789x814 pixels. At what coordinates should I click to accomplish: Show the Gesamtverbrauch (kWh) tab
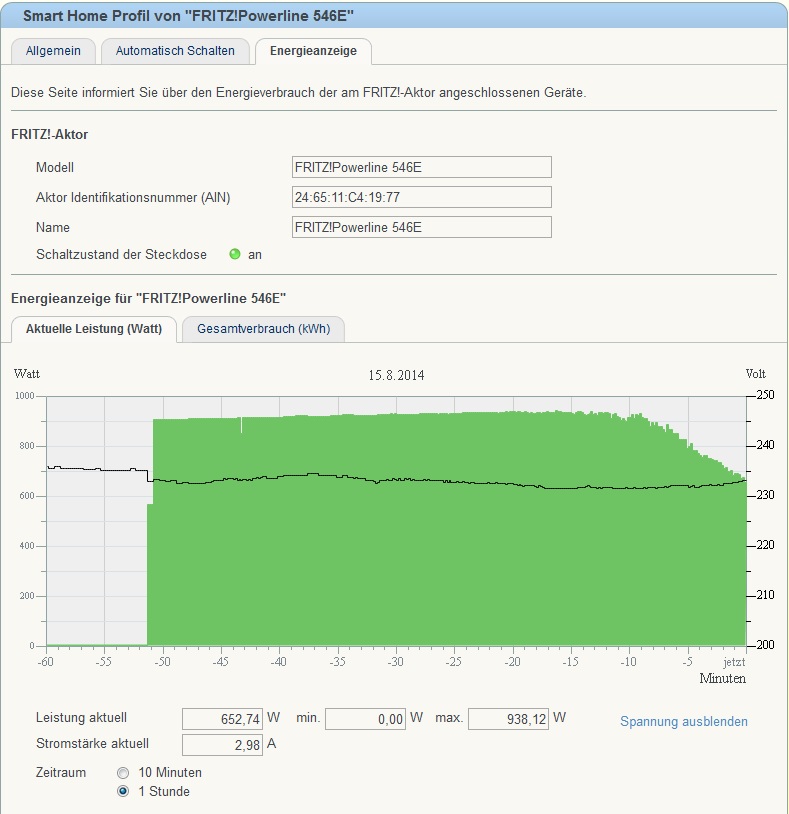tap(263, 329)
